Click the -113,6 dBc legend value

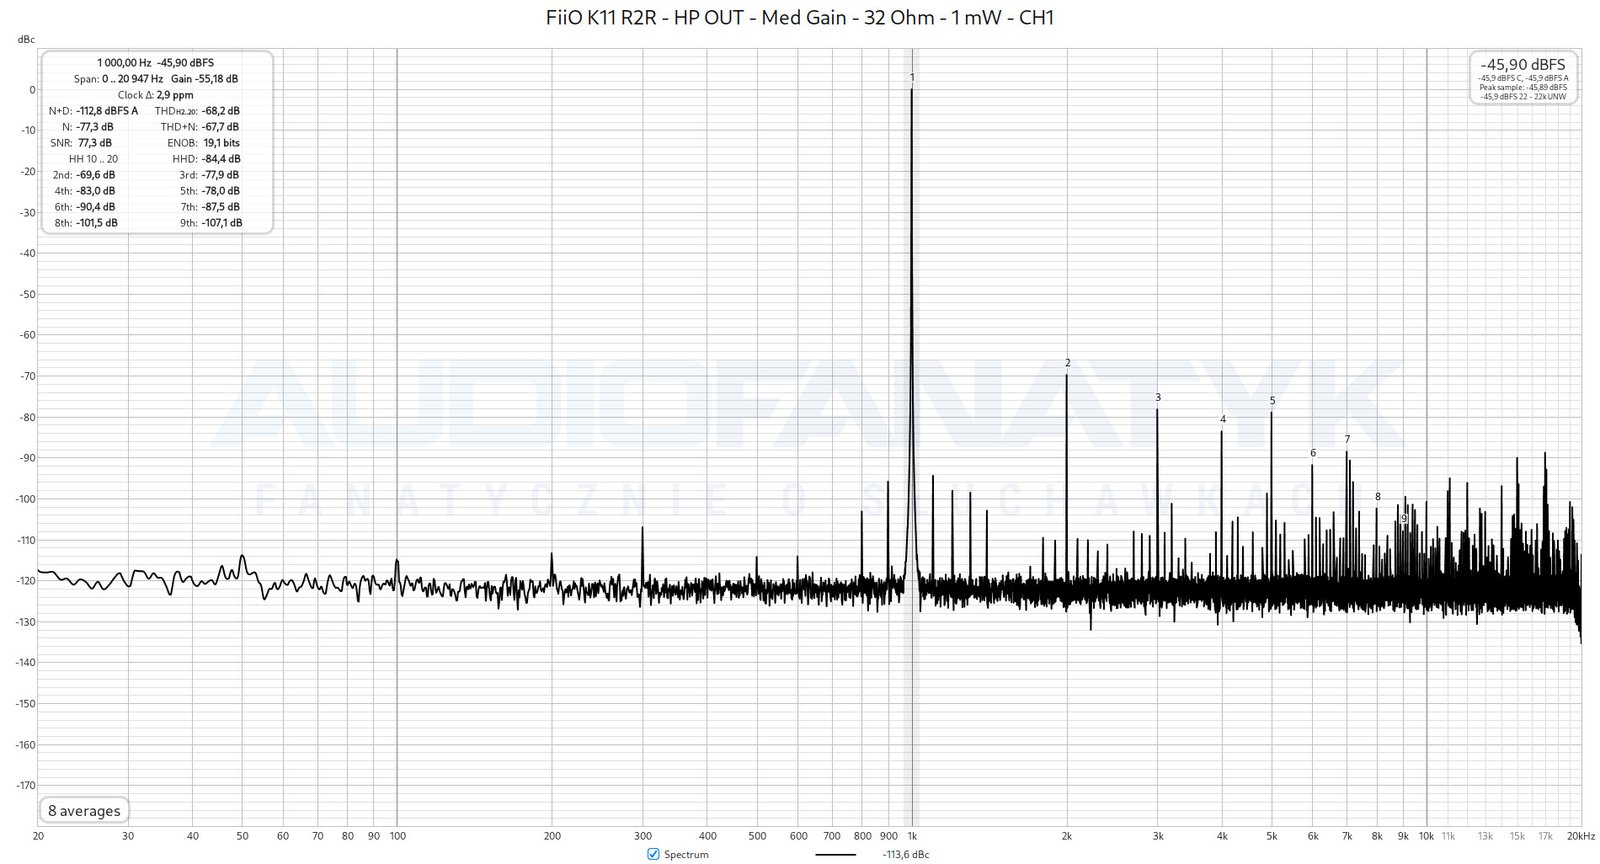[906, 854]
